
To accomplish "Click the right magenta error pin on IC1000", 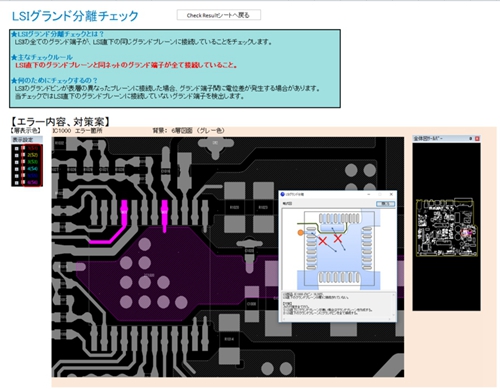I will [164, 215].
